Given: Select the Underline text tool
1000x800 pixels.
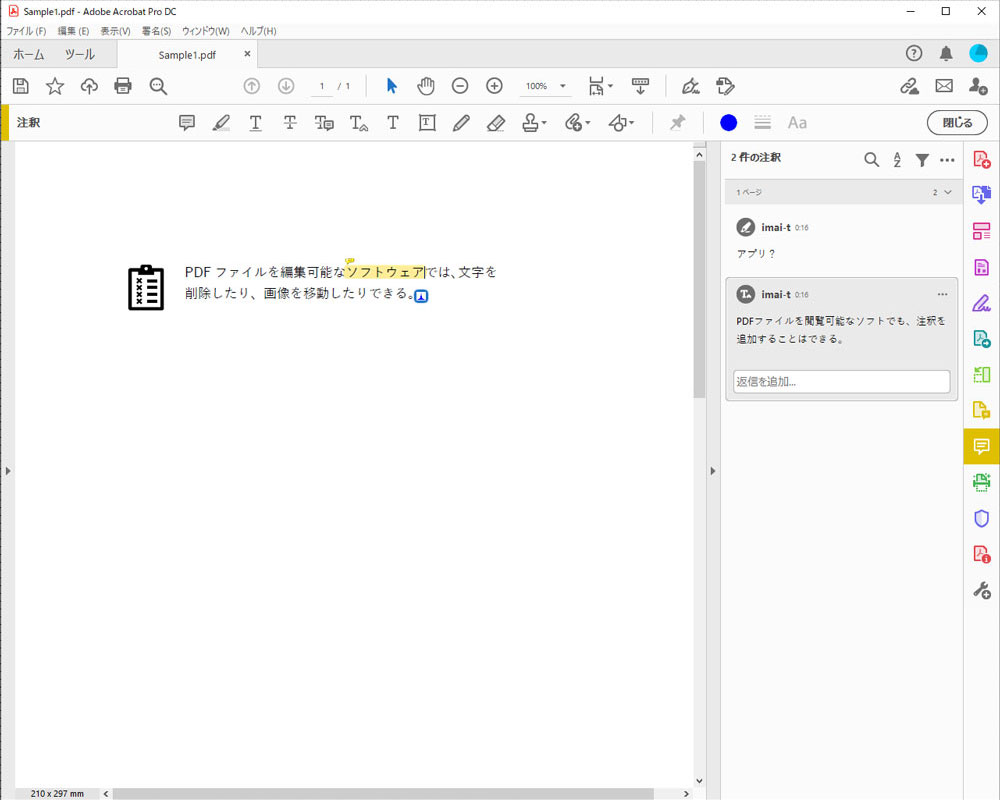Looking at the screenshot, I should (x=255, y=122).
